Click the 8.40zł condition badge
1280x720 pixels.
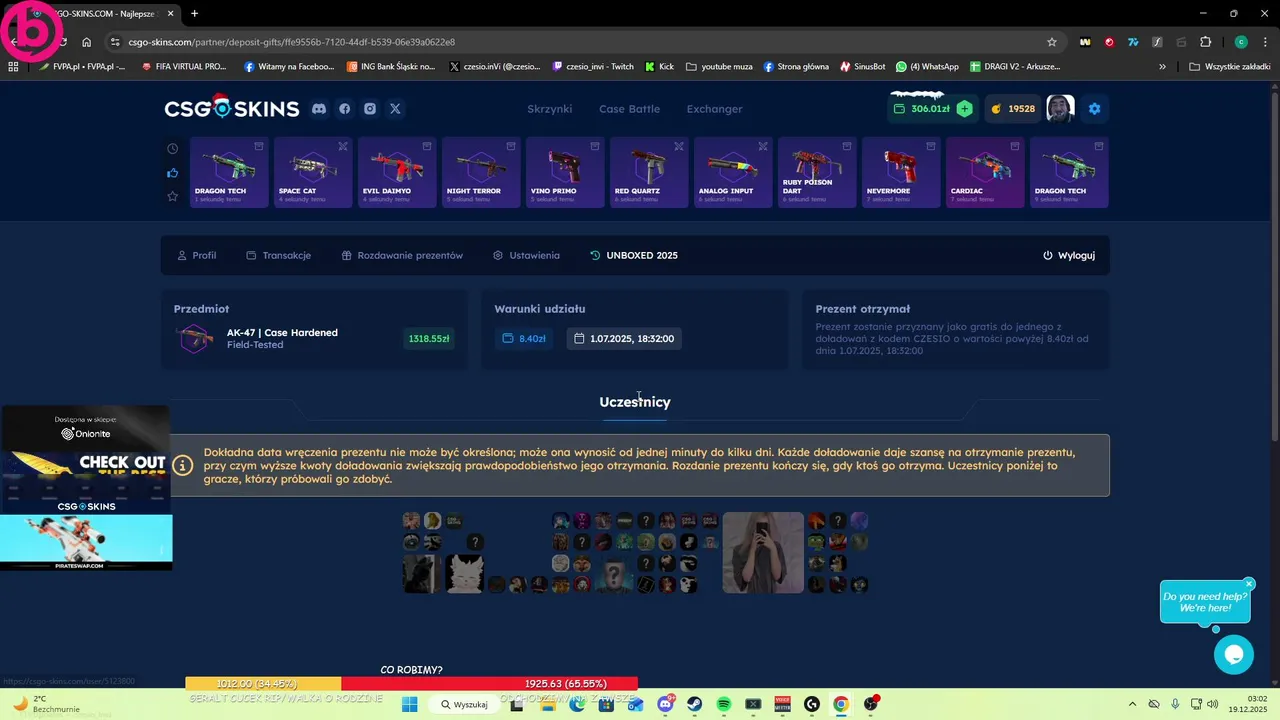[x=524, y=339]
